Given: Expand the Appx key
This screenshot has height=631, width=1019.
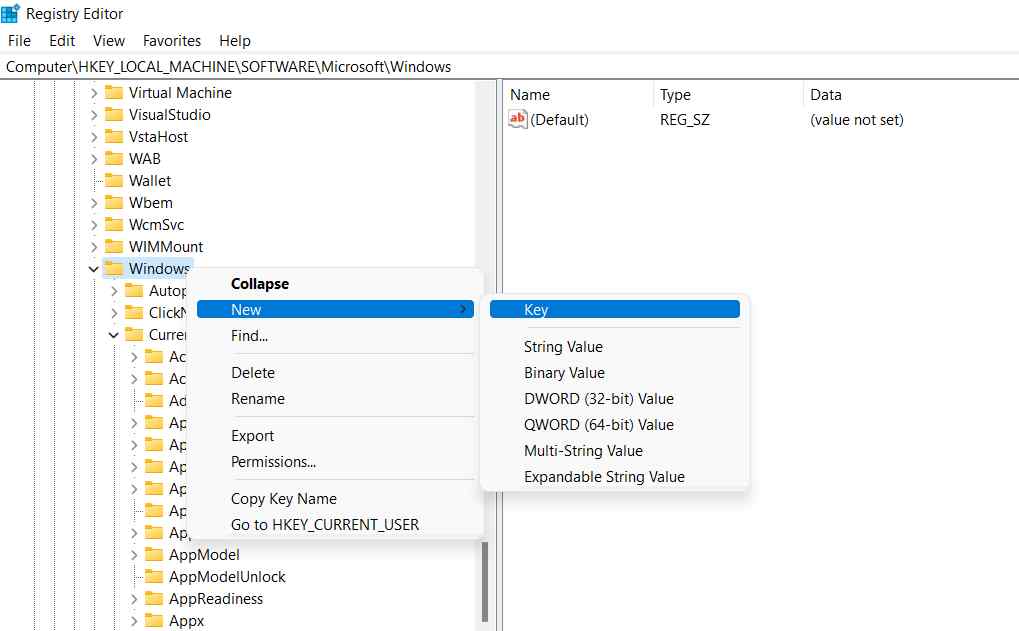Looking at the screenshot, I should click(x=134, y=621).
